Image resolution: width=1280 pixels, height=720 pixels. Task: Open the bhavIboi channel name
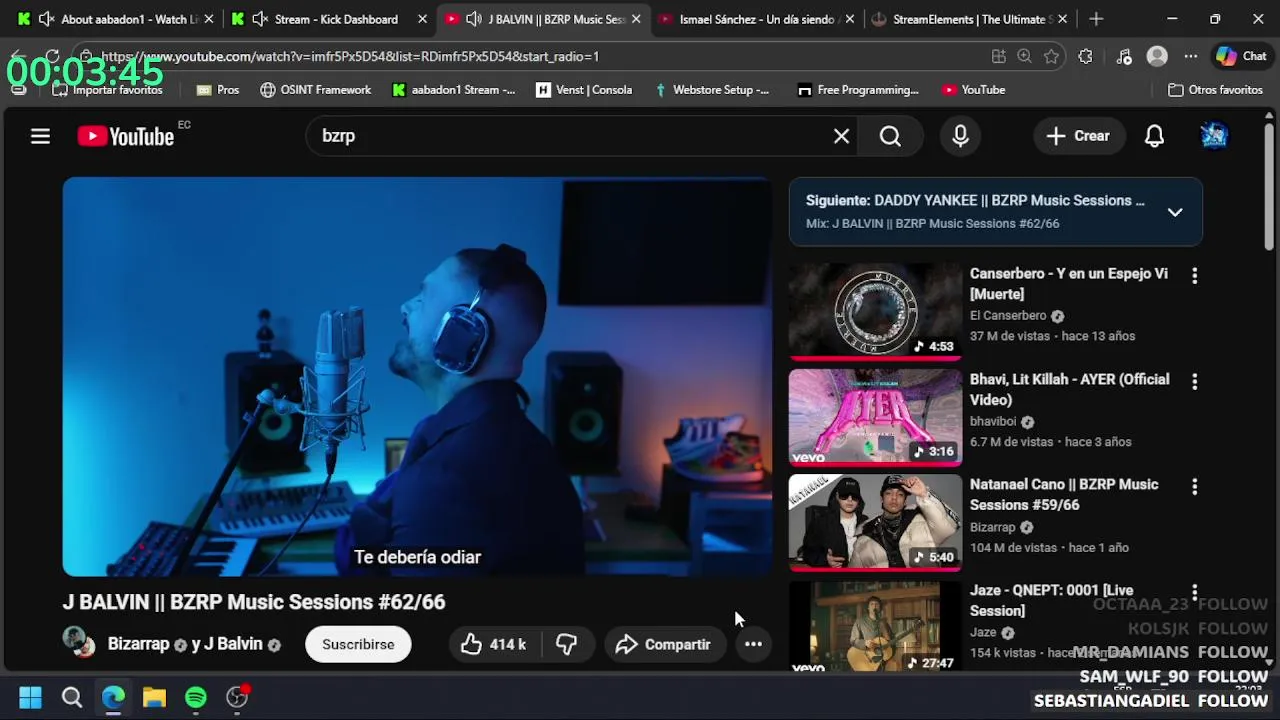tap(993, 422)
